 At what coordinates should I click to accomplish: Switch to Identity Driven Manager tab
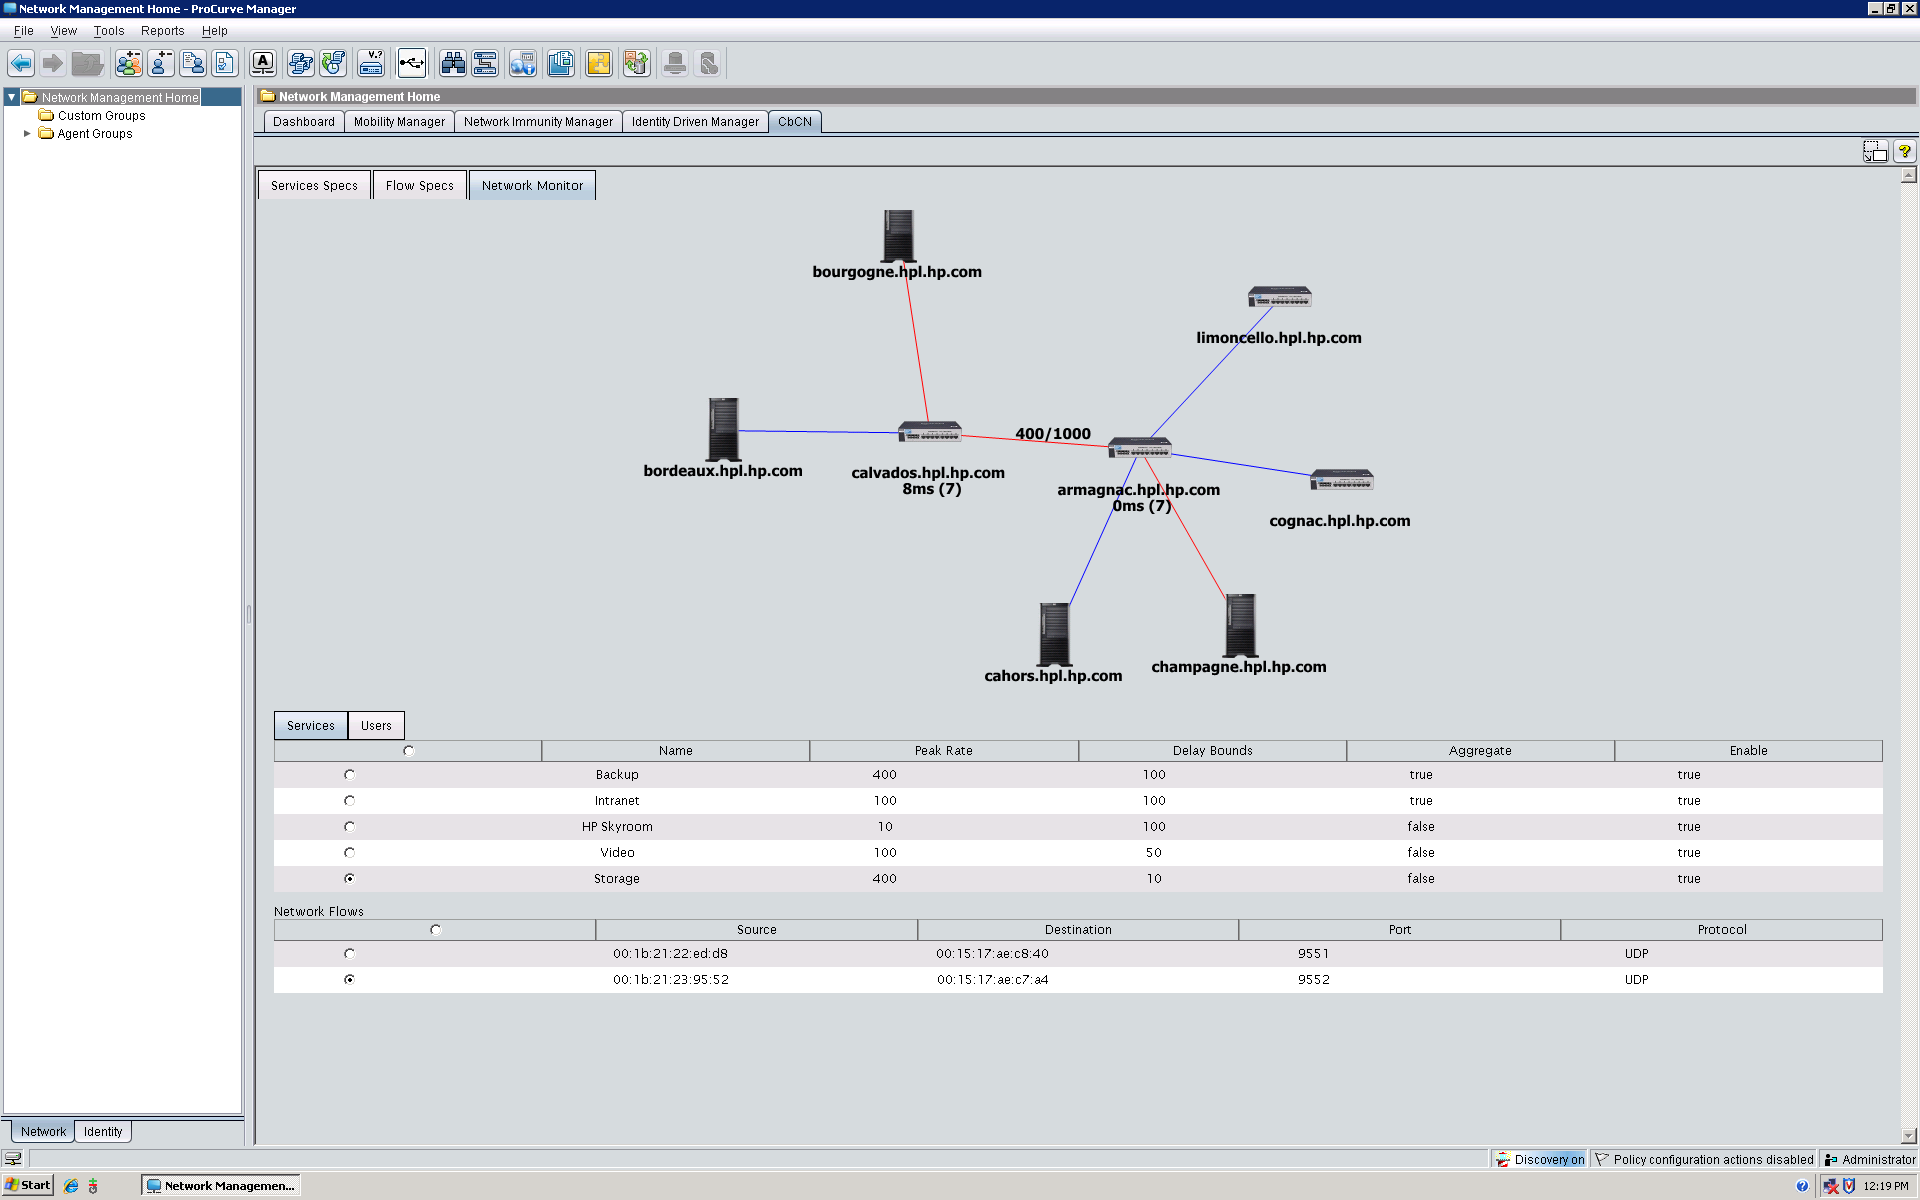[695, 122]
